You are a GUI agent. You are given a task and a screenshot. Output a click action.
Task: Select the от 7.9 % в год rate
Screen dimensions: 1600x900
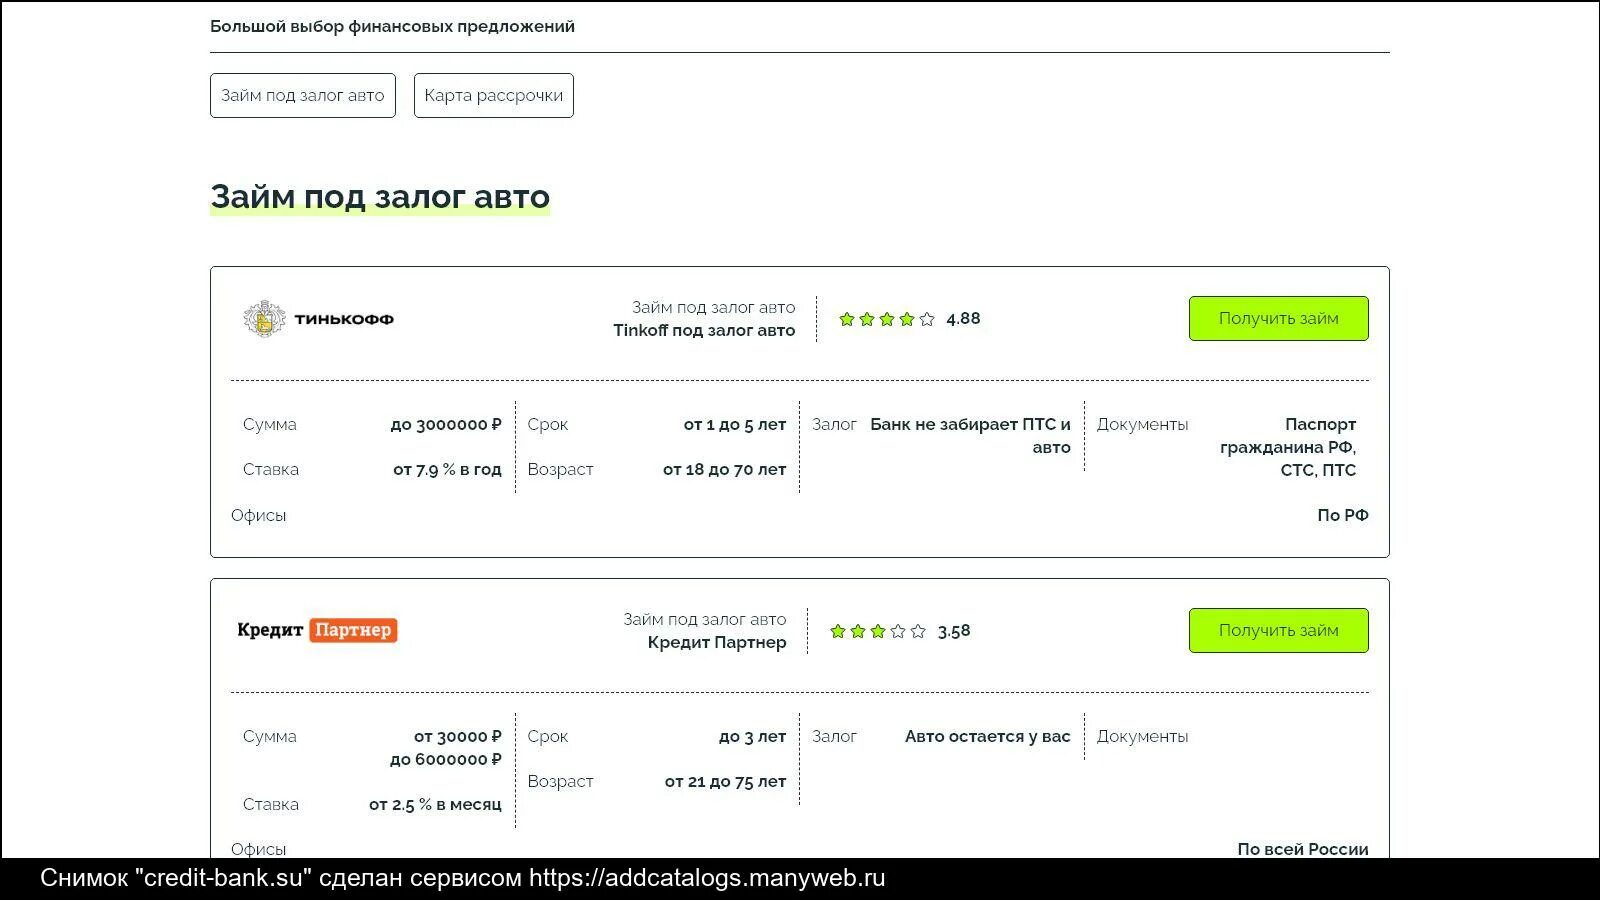(x=447, y=469)
